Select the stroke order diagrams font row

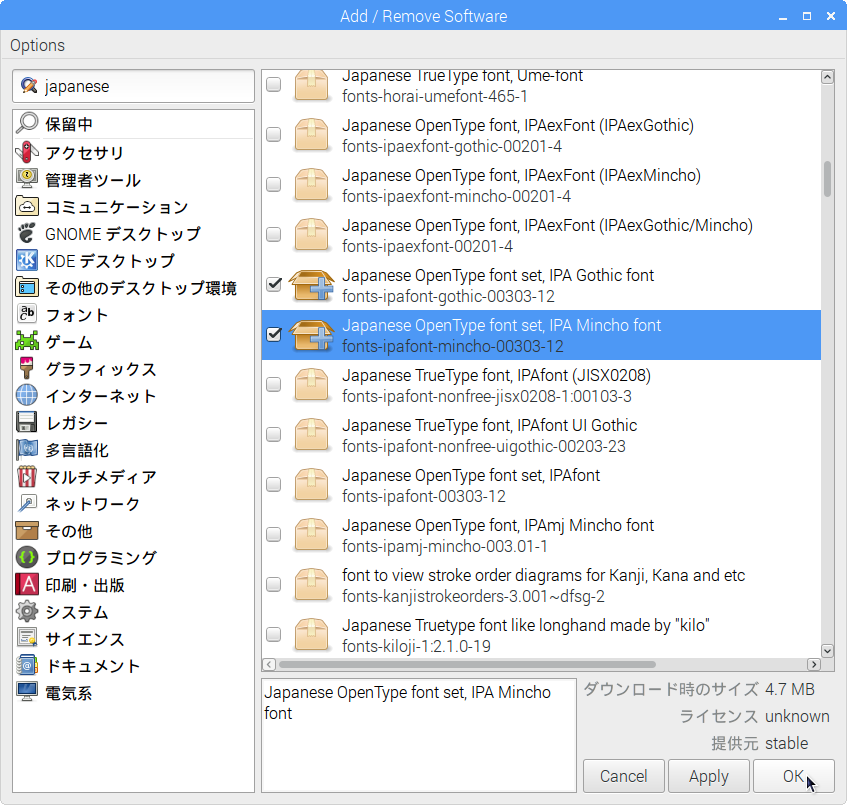click(541, 585)
